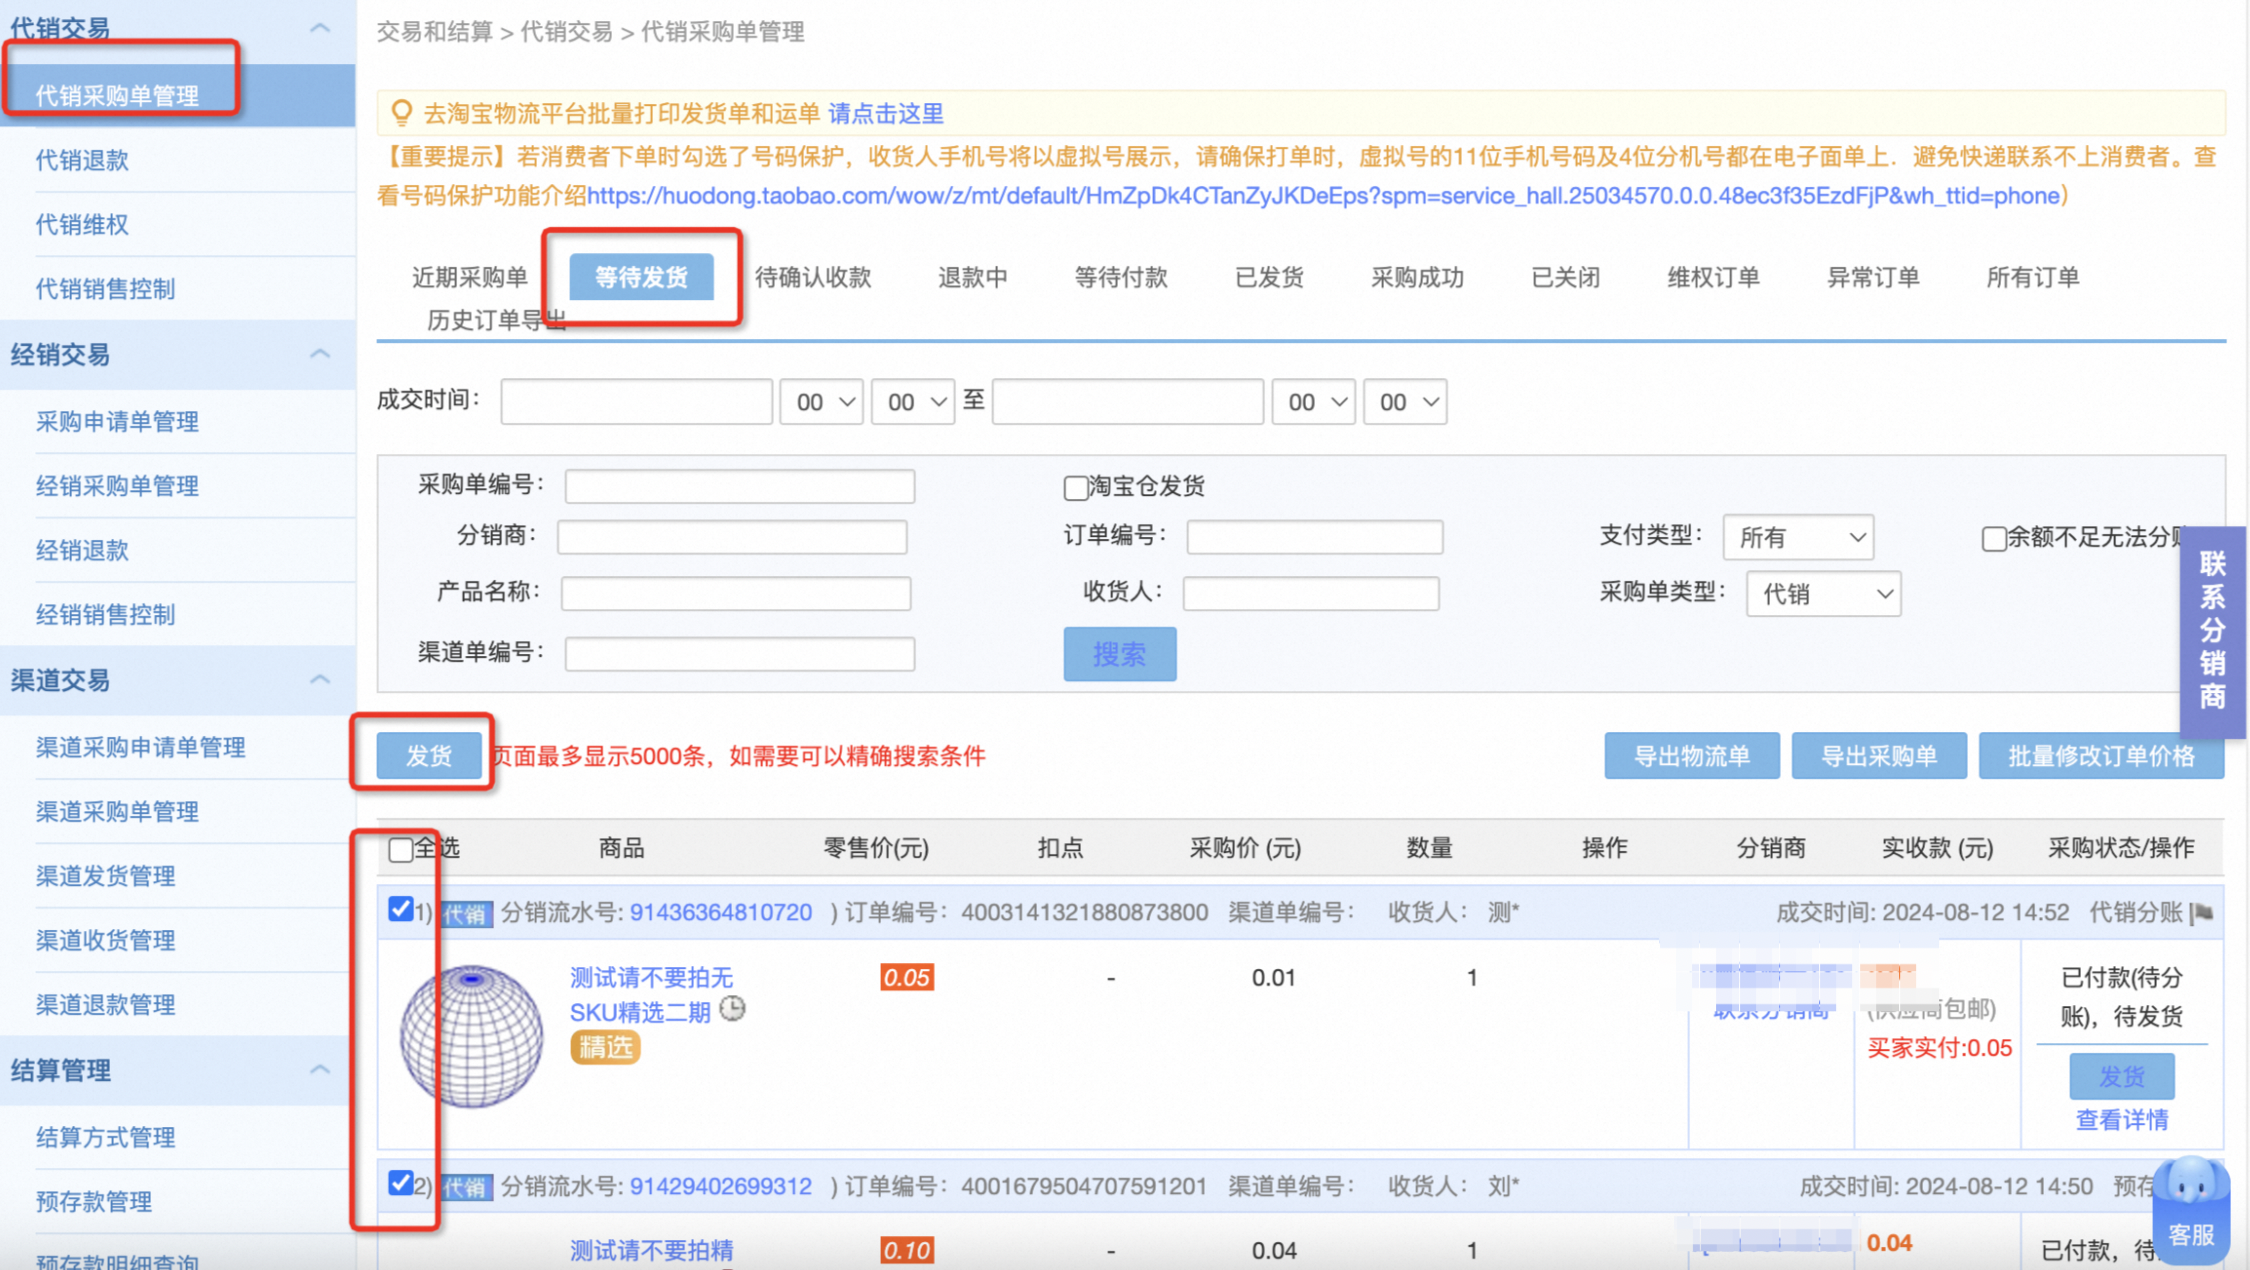Screen dimensions: 2250x1270
Task: Switch to the 待确认收款 tab
Action: pos(813,277)
